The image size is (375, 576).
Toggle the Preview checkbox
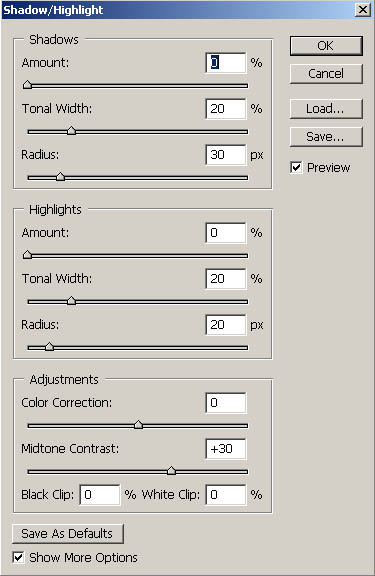[x=296, y=168]
